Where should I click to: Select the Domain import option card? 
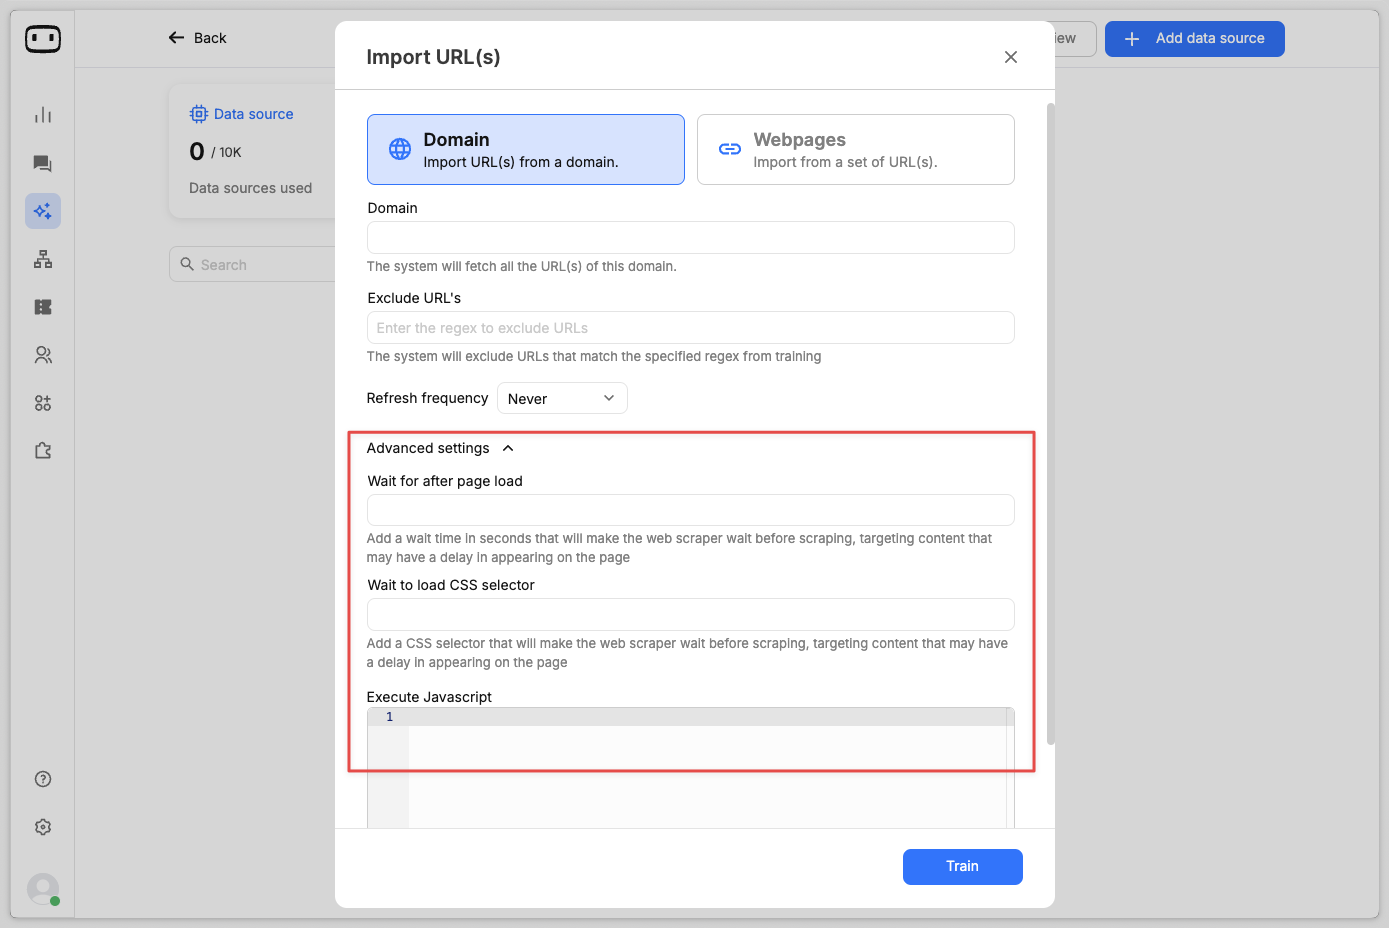tap(525, 149)
